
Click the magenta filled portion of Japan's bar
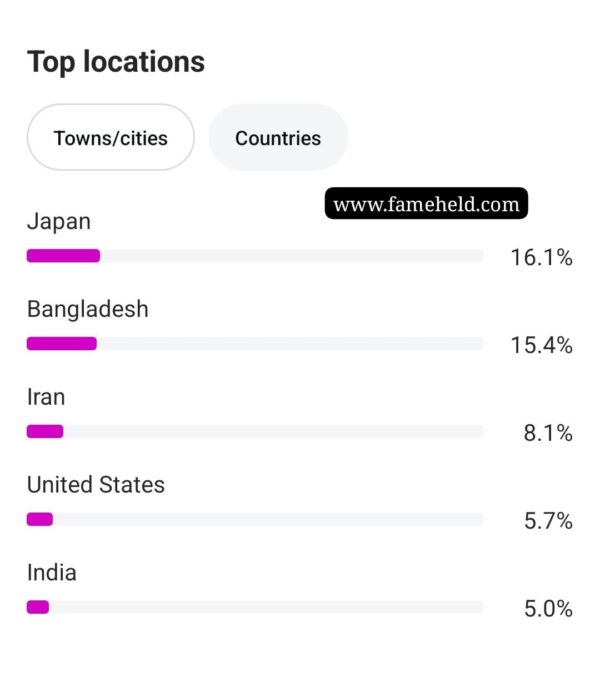63,256
